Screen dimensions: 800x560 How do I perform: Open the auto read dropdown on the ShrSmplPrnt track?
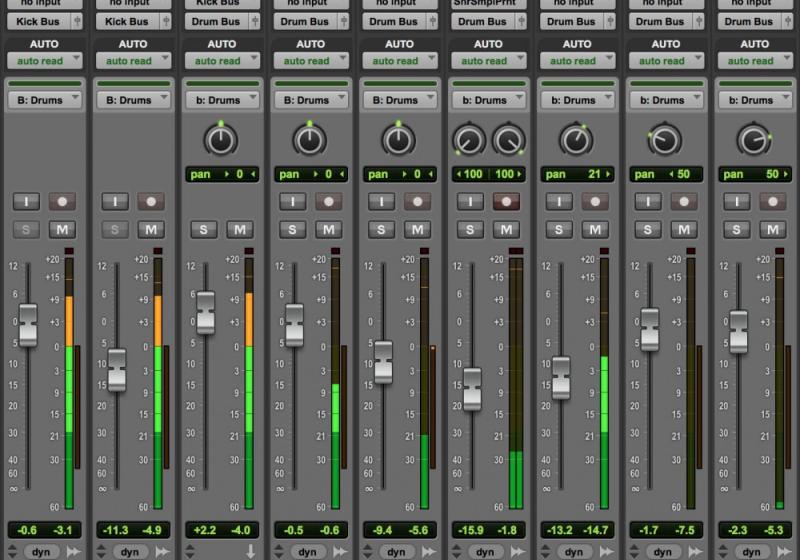(488, 61)
